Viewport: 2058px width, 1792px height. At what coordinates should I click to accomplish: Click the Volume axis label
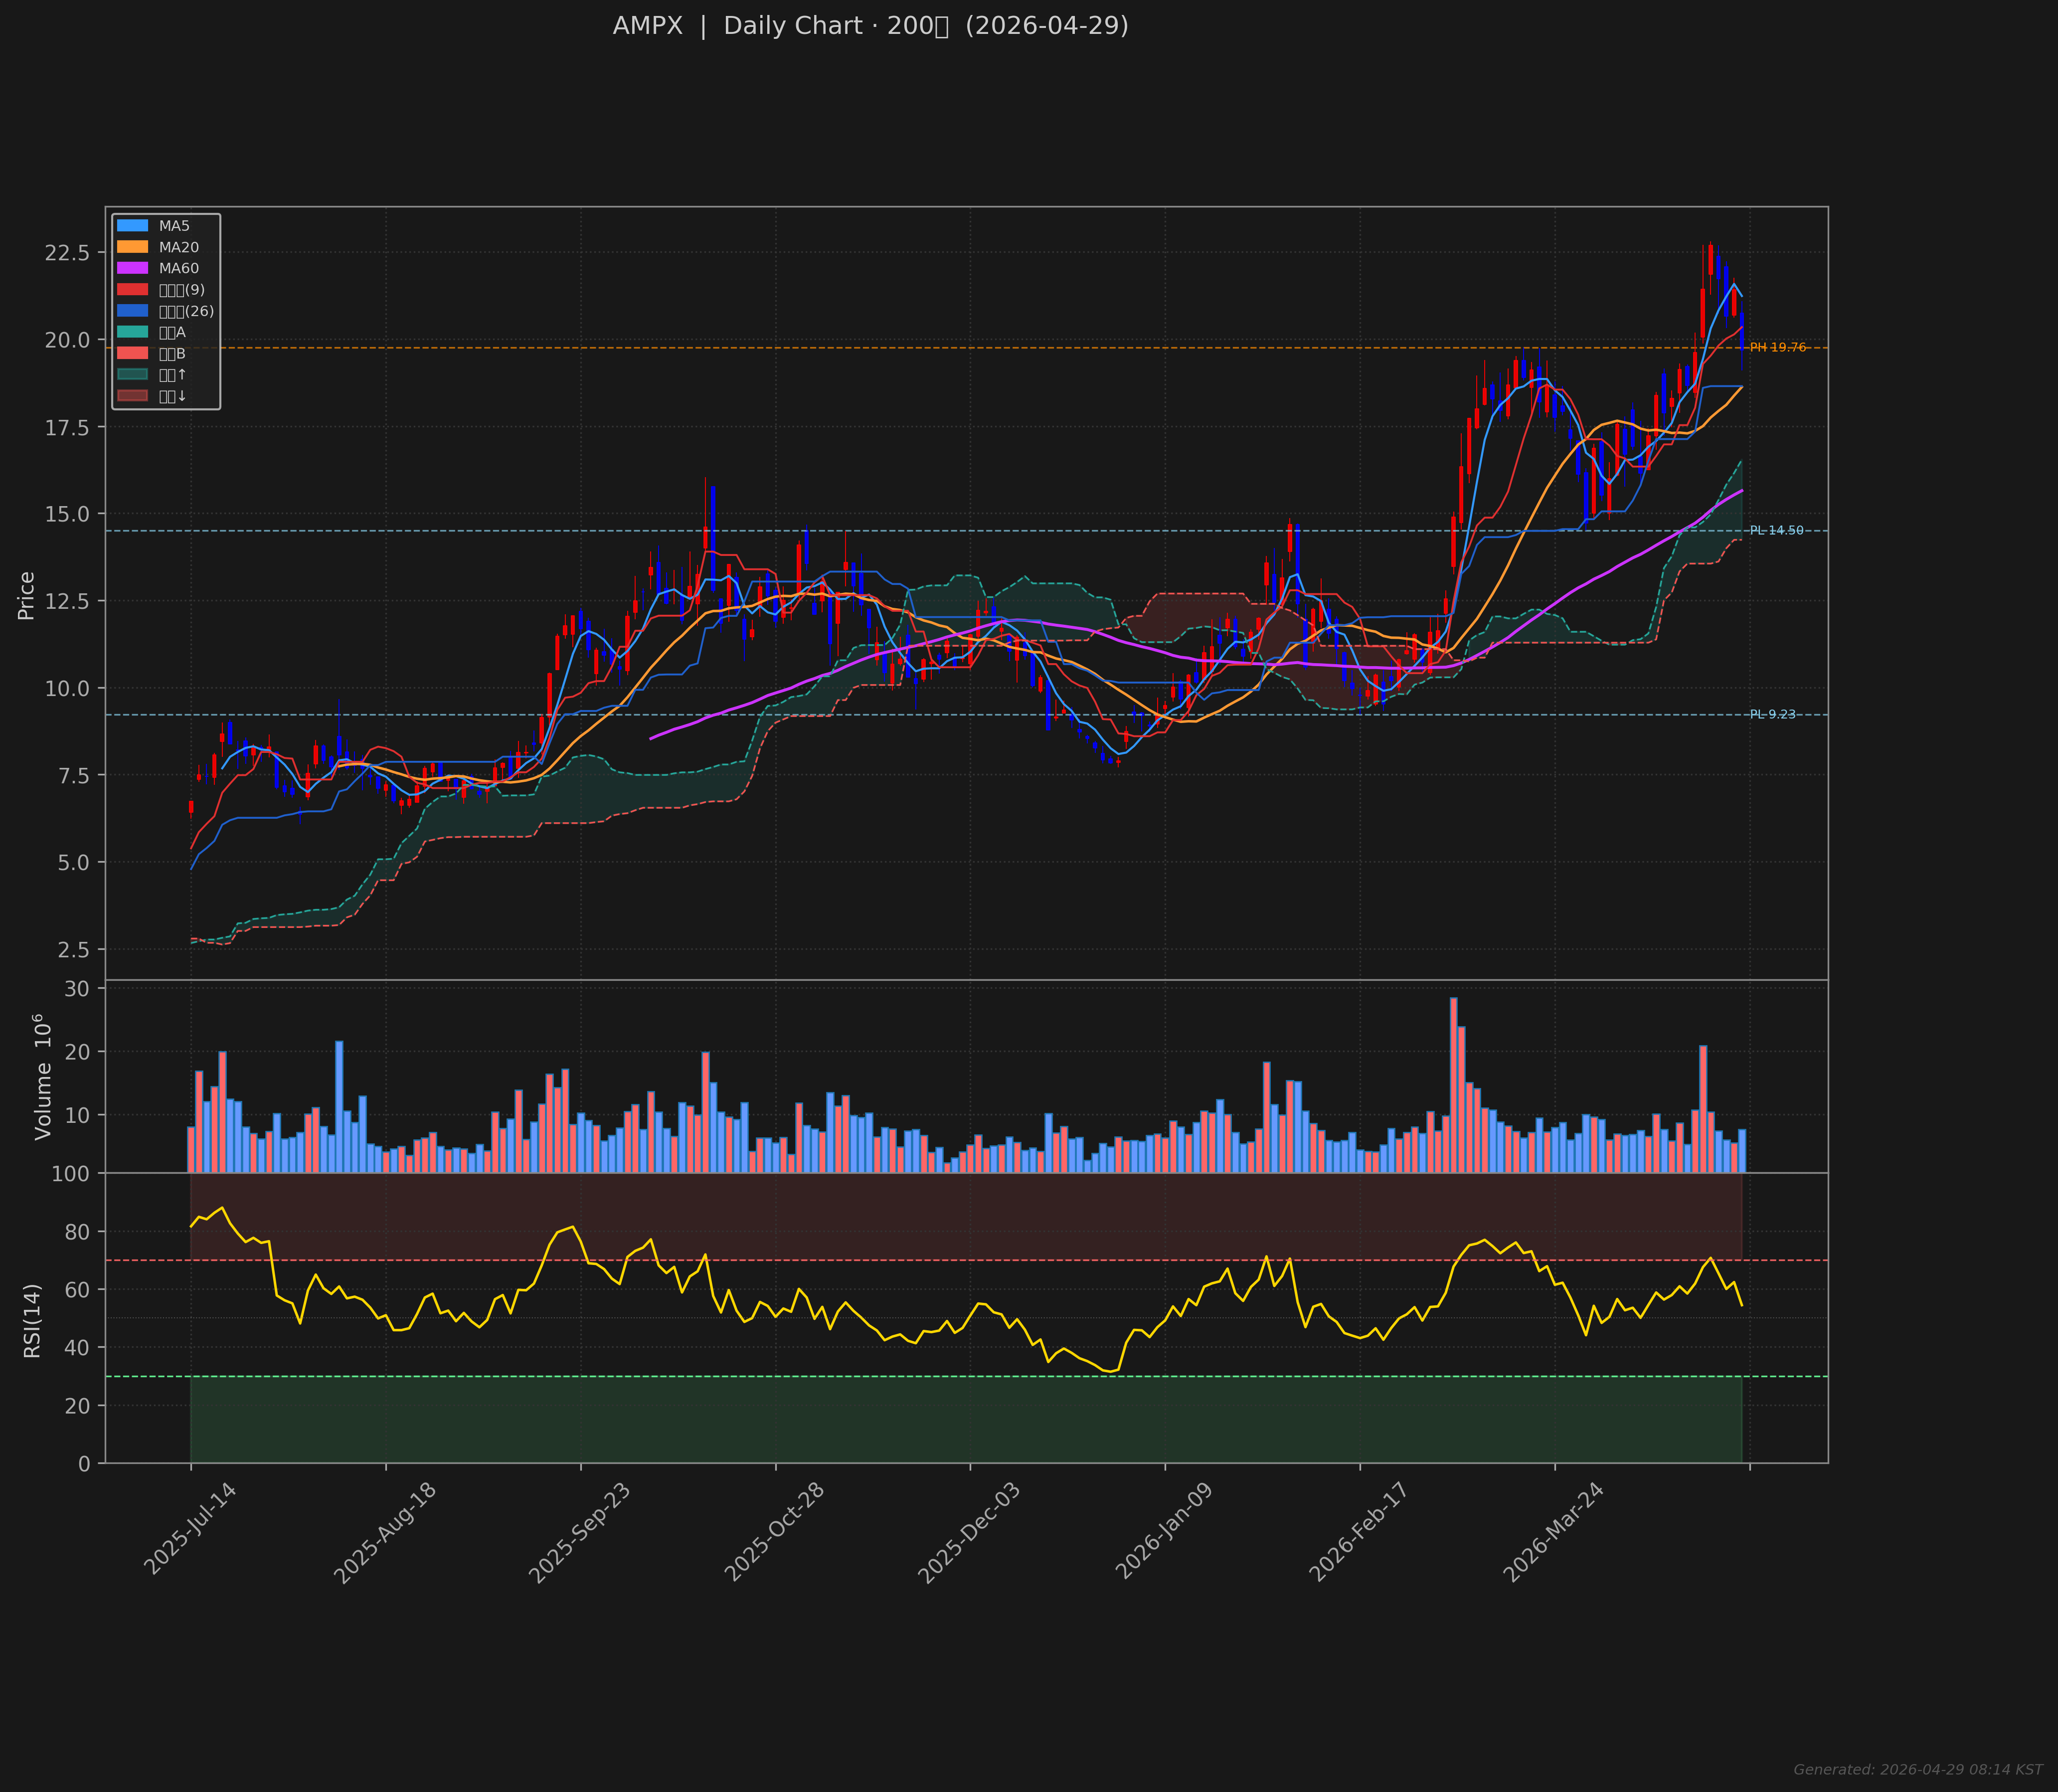[43, 1076]
